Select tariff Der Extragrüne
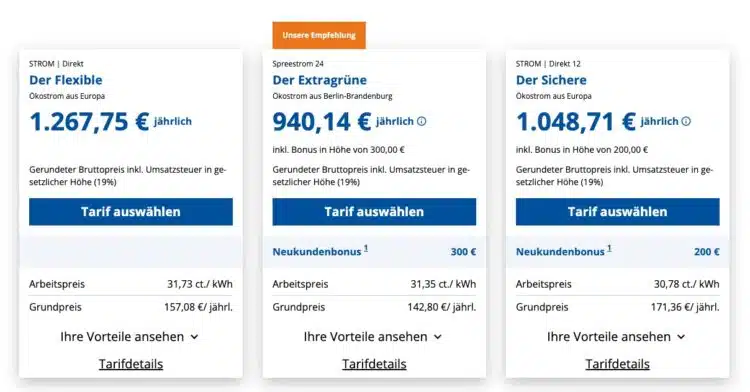 pos(374,212)
